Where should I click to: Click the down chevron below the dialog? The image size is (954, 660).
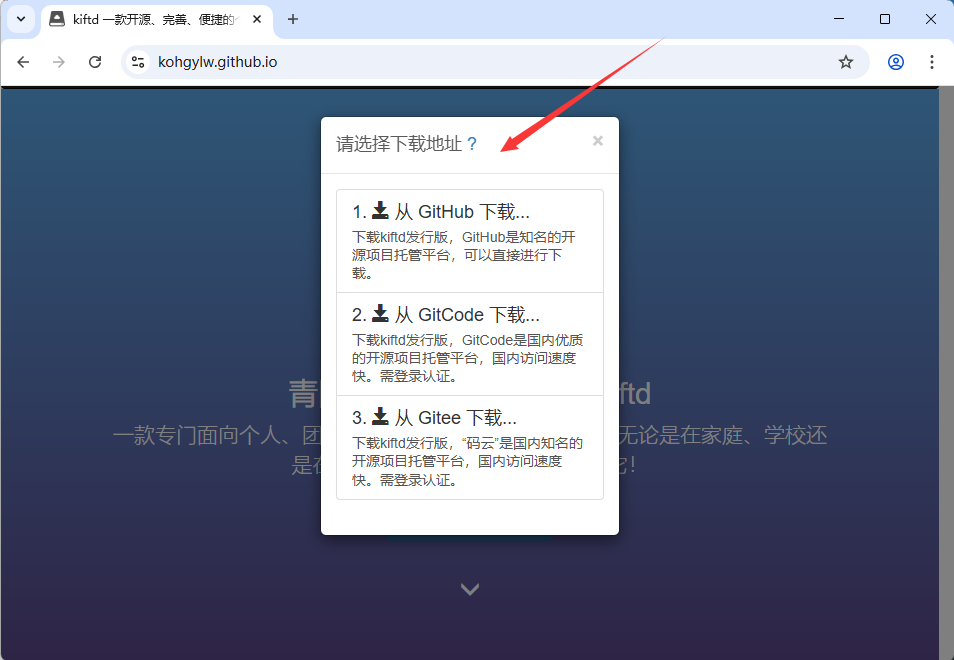pos(470,589)
